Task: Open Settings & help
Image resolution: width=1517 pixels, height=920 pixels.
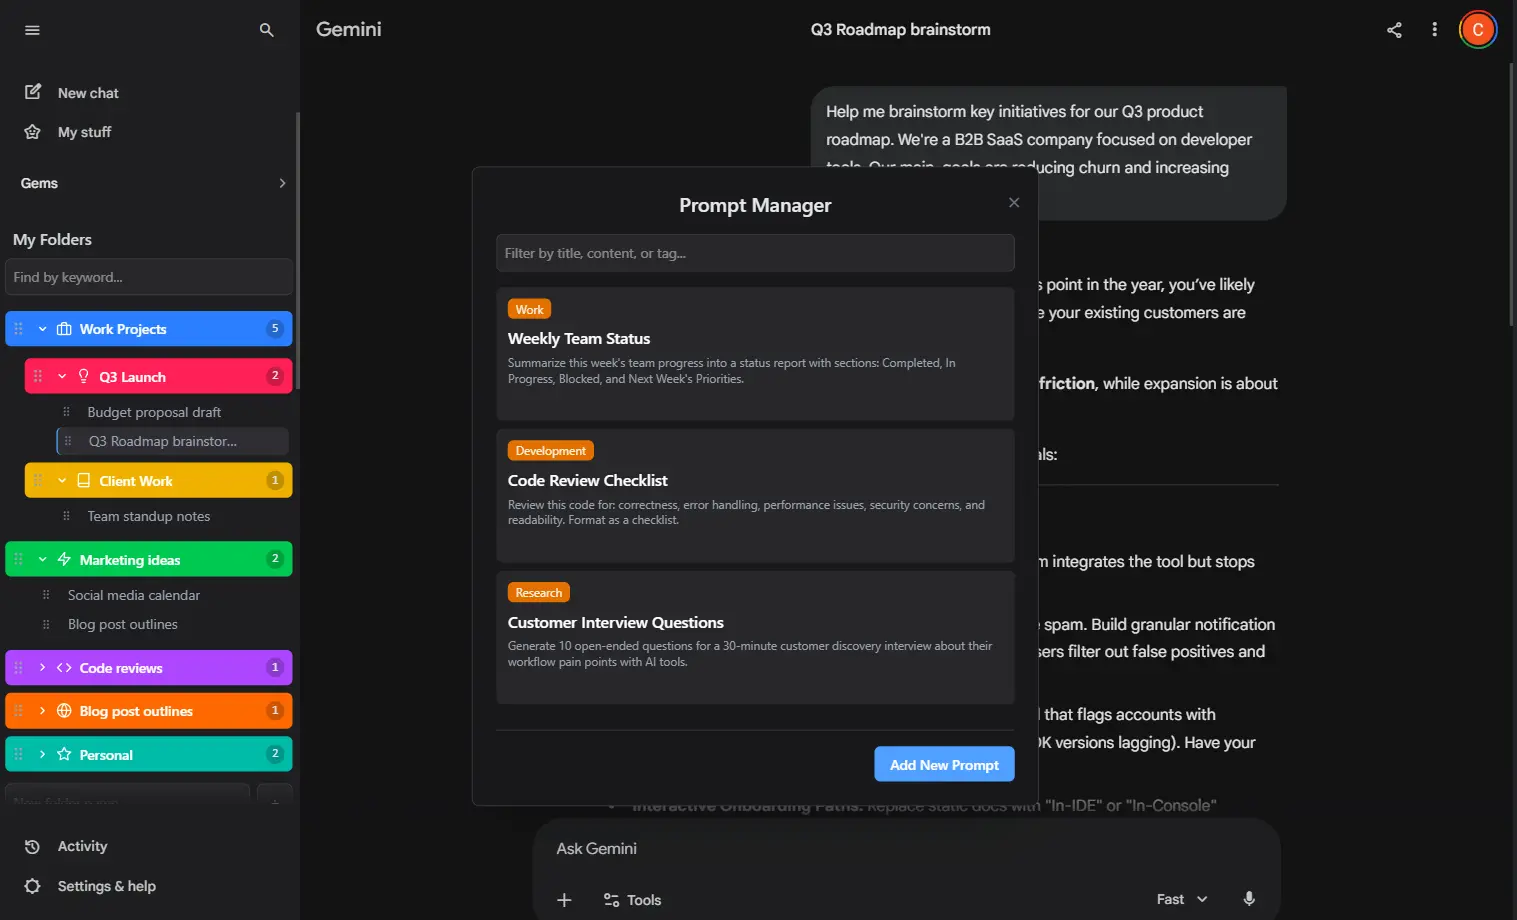Action: click(106, 885)
